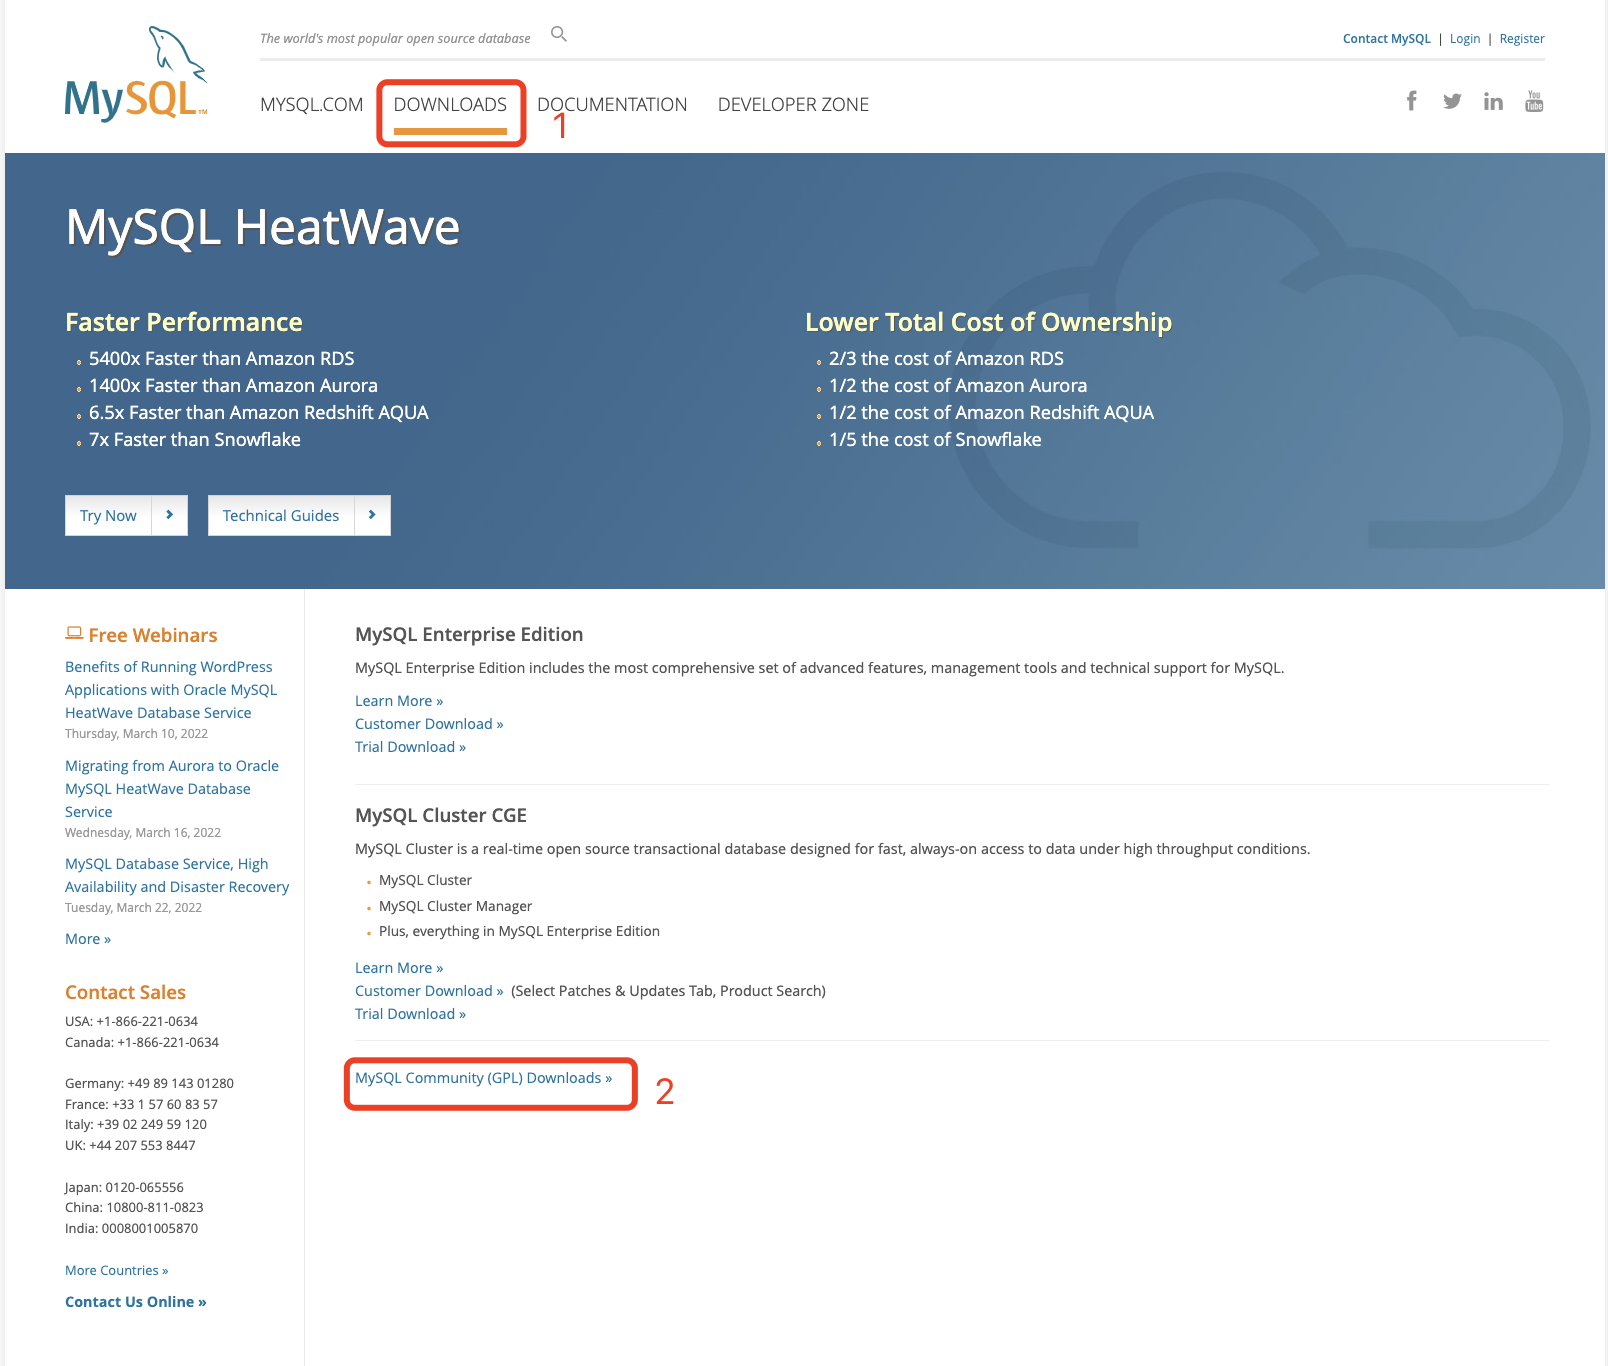Image resolution: width=1608 pixels, height=1366 pixels.
Task: Click the USA sales phone number
Action: click(147, 1021)
